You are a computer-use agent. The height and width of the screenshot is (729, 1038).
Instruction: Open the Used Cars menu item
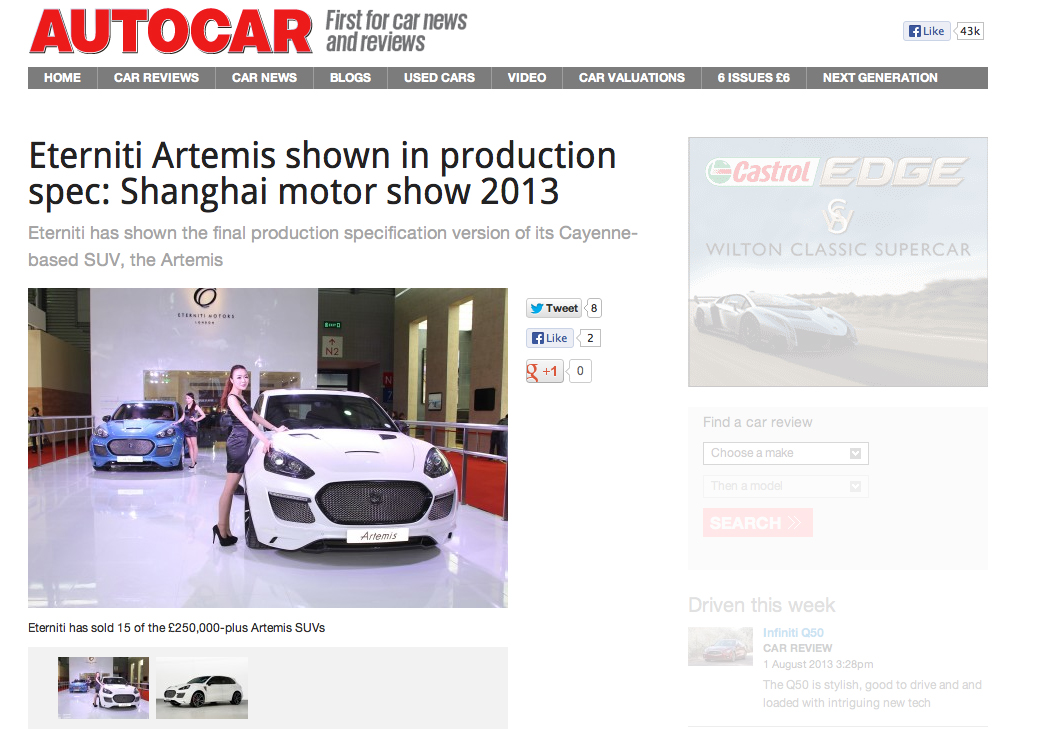[x=439, y=78]
